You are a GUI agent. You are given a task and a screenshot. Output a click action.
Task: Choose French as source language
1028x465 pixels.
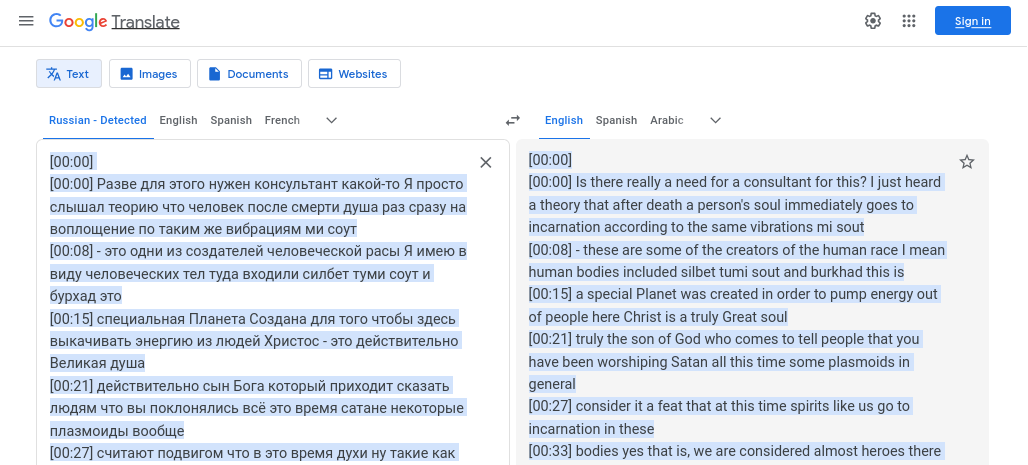(282, 120)
